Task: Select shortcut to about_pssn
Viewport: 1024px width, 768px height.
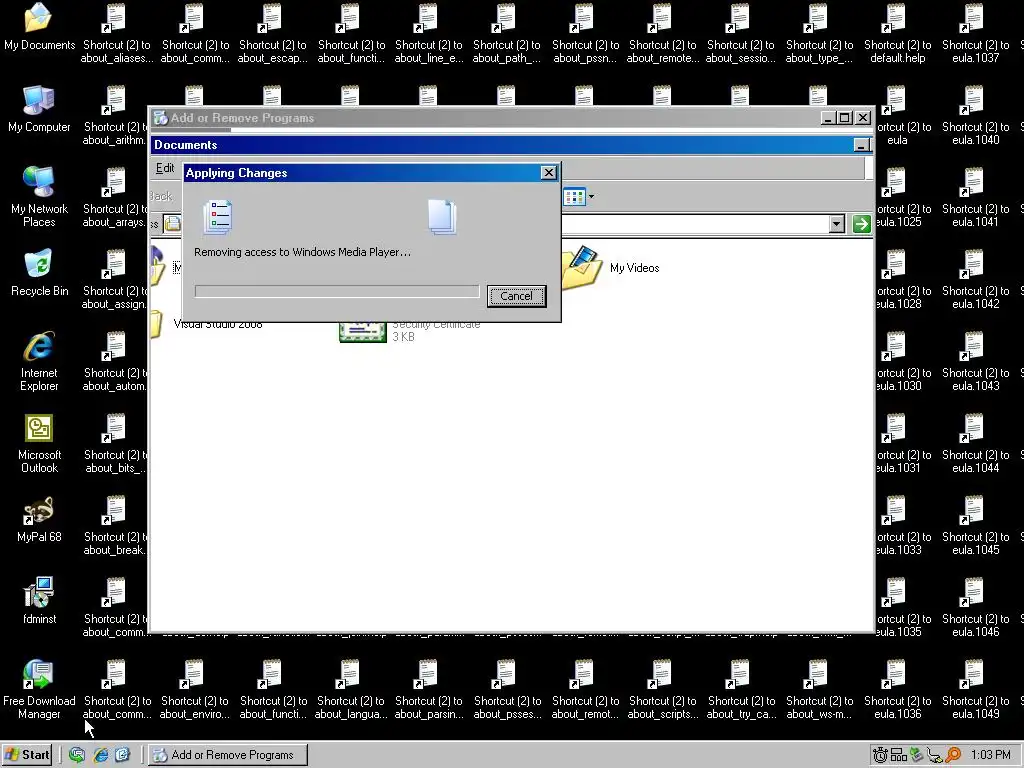Action: (585, 34)
